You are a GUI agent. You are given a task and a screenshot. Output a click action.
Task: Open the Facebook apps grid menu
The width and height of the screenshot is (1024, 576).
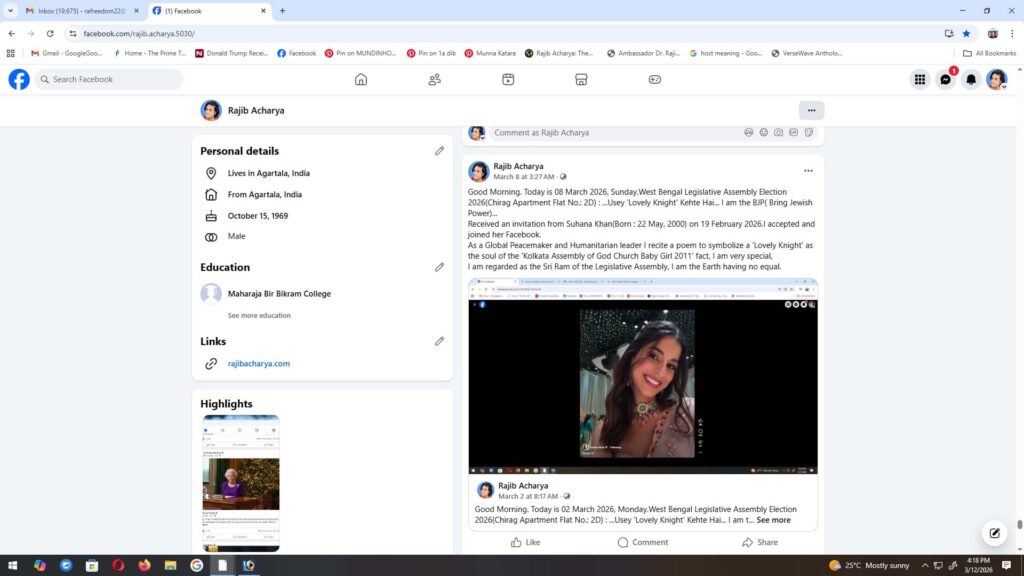919,80
